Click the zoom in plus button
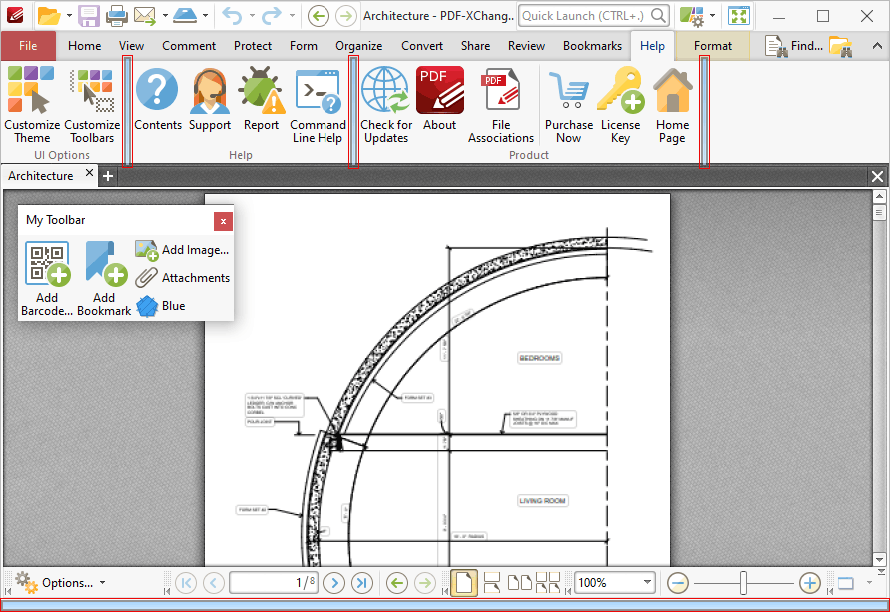Image resolution: width=890 pixels, height=612 pixels. coord(809,582)
